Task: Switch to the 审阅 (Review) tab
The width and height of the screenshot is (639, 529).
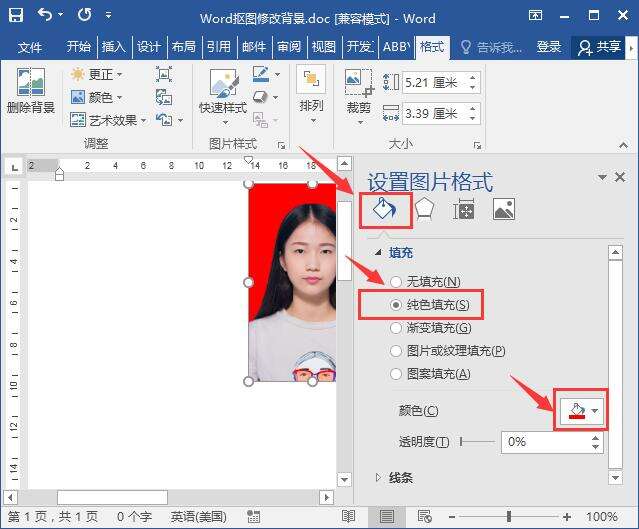Action: tap(289, 47)
